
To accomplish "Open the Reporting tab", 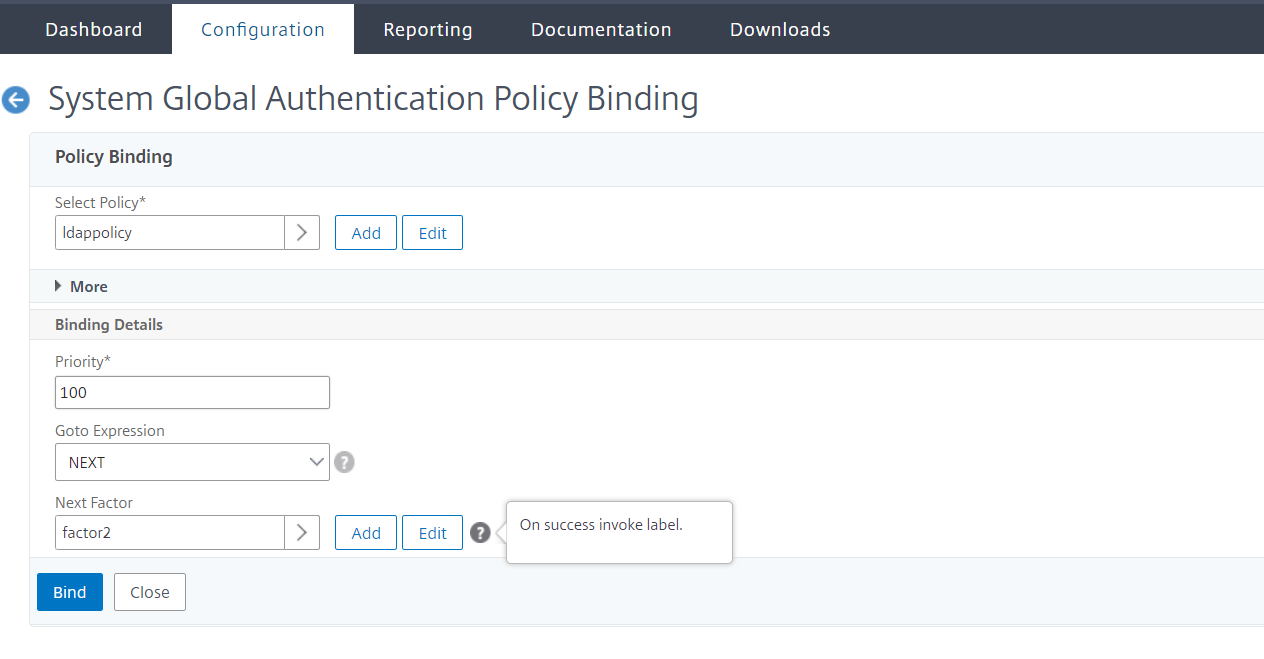I will tap(428, 29).
